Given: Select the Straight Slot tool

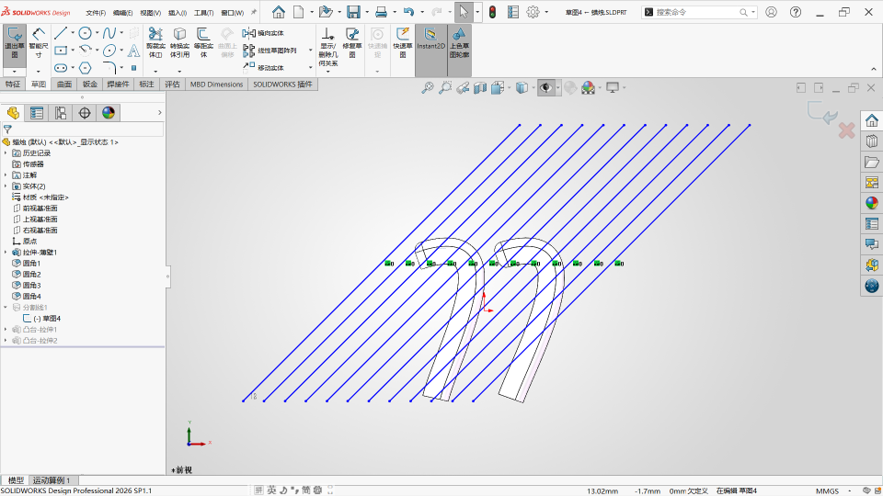Looking at the screenshot, I should pyautogui.click(x=60, y=68).
